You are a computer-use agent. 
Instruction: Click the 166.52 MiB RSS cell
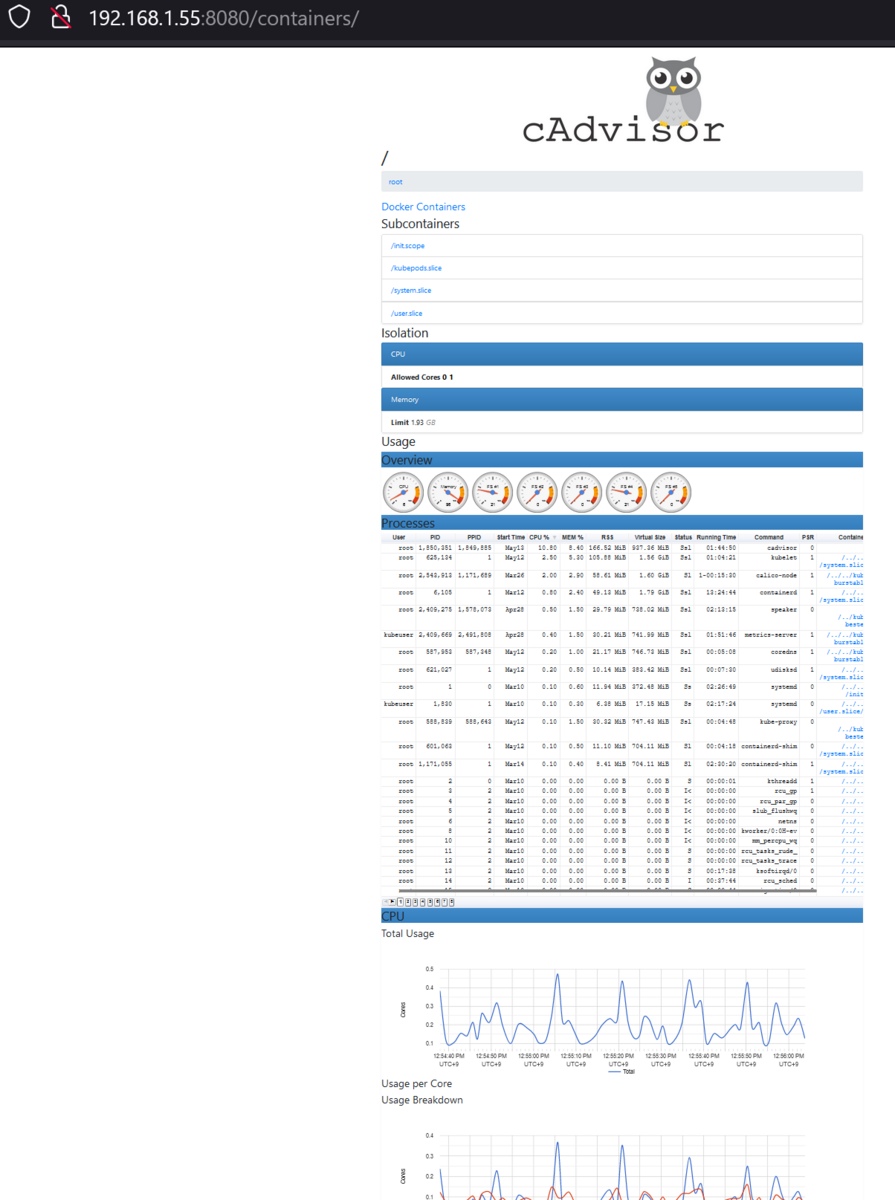[608, 548]
